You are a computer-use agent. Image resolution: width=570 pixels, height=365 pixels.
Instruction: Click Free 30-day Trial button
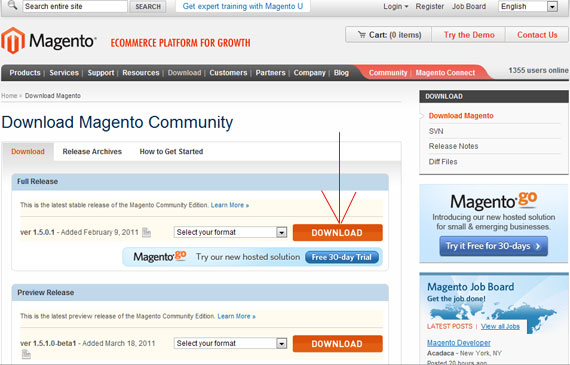342,257
